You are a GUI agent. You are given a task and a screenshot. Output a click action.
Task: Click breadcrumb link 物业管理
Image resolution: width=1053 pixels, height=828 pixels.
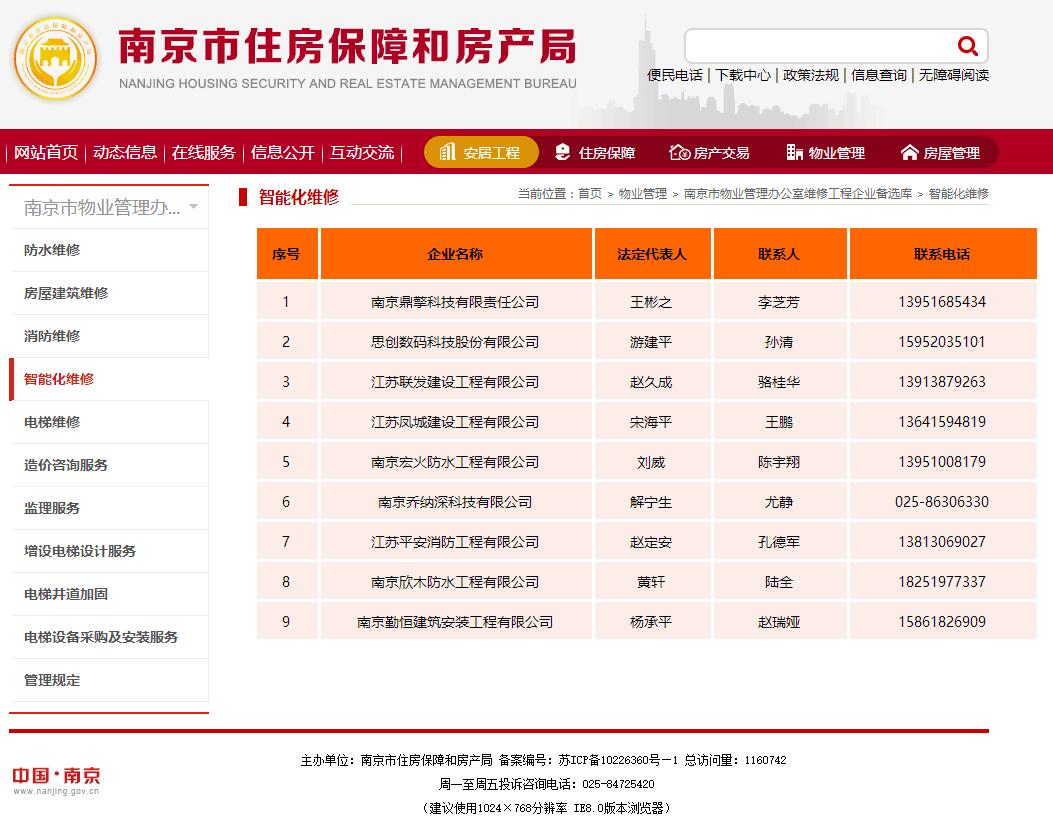coord(643,193)
